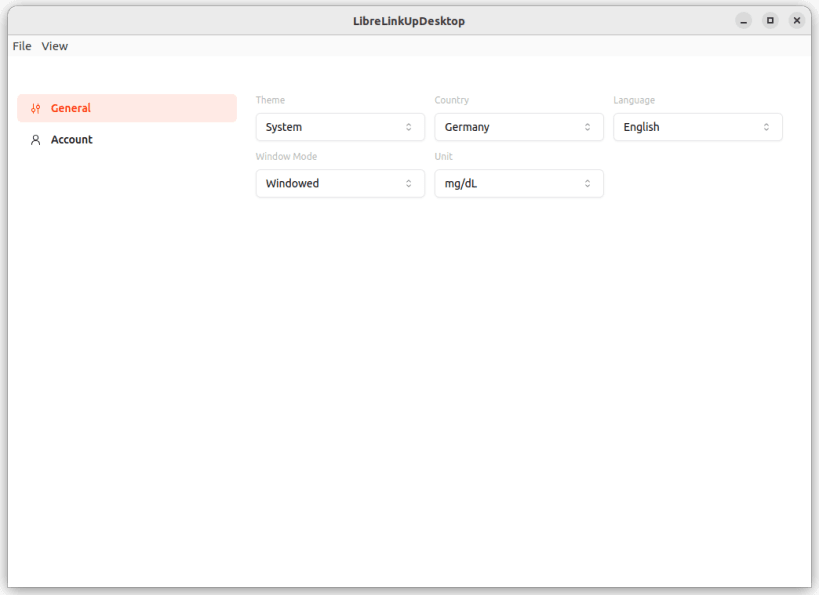Open the Account settings section
This screenshot has width=819, height=595.
point(127,139)
